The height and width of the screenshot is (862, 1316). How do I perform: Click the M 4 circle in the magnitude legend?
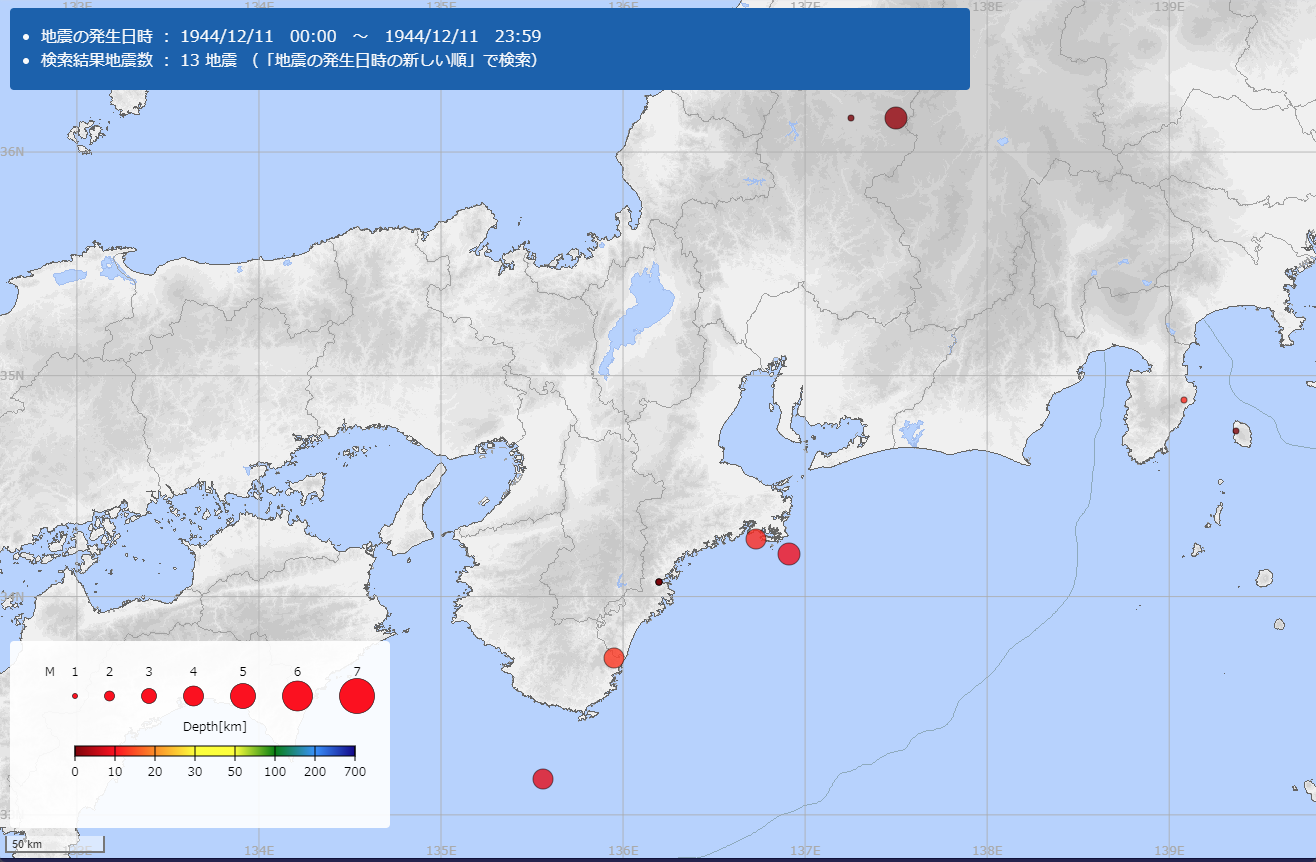(194, 696)
